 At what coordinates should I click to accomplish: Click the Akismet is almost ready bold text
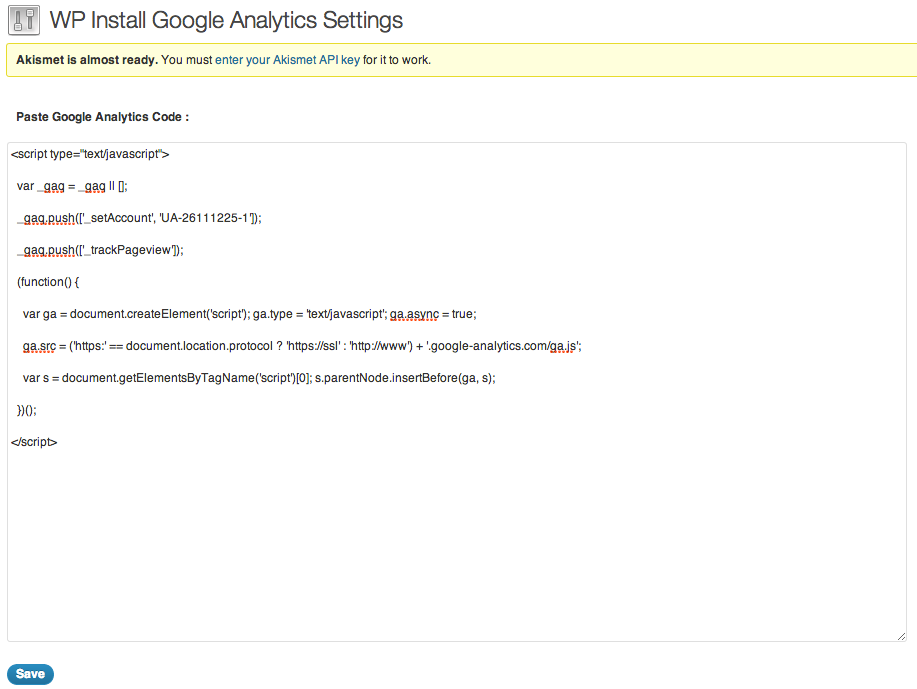click(87, 60)
